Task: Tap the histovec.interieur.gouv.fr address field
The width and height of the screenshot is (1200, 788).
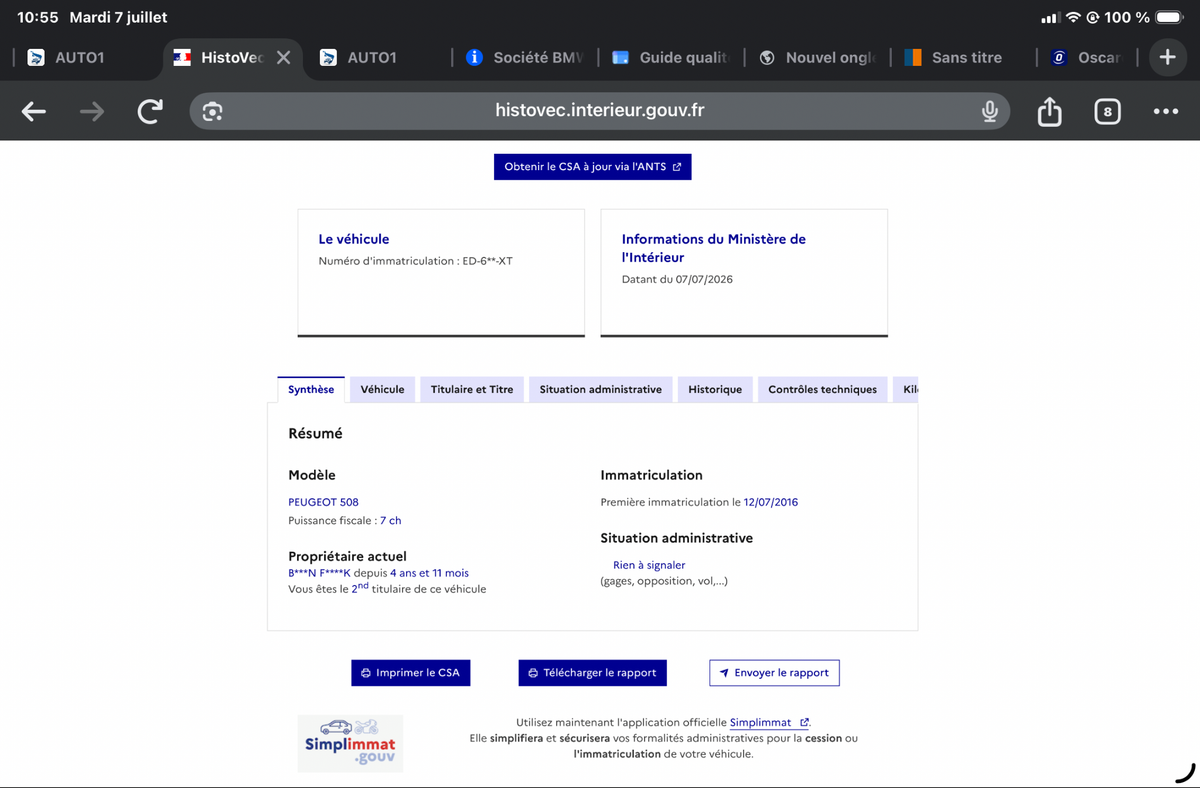Action: point(600,111)
